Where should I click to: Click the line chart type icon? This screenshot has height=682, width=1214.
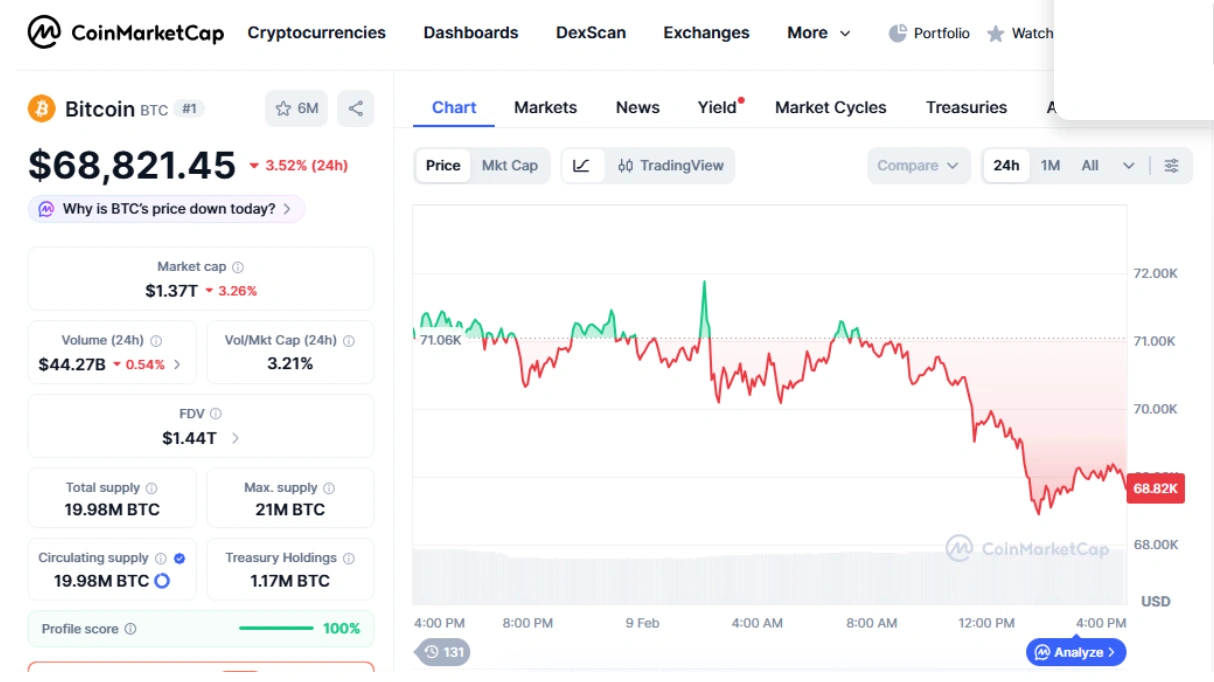582,166
